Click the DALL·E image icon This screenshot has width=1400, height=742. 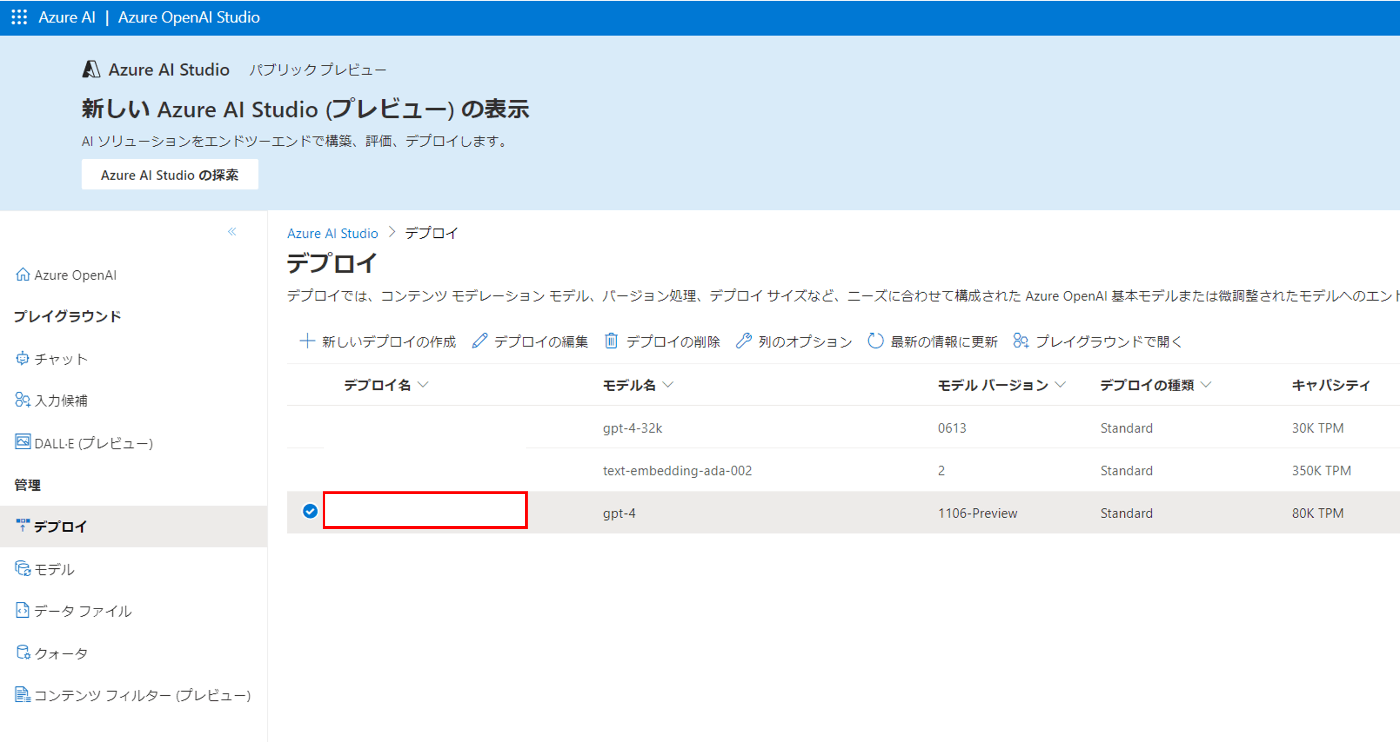tap(24, 442)
